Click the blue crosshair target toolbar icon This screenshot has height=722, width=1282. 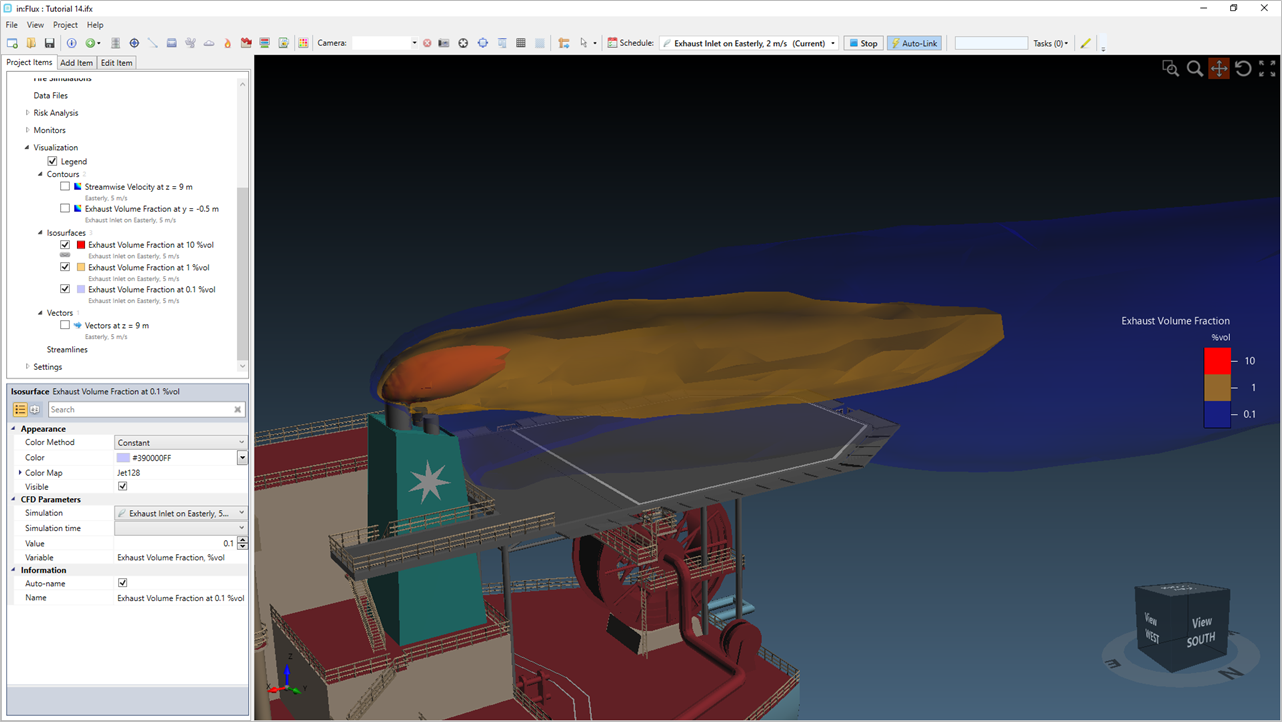tap(134, 43)
